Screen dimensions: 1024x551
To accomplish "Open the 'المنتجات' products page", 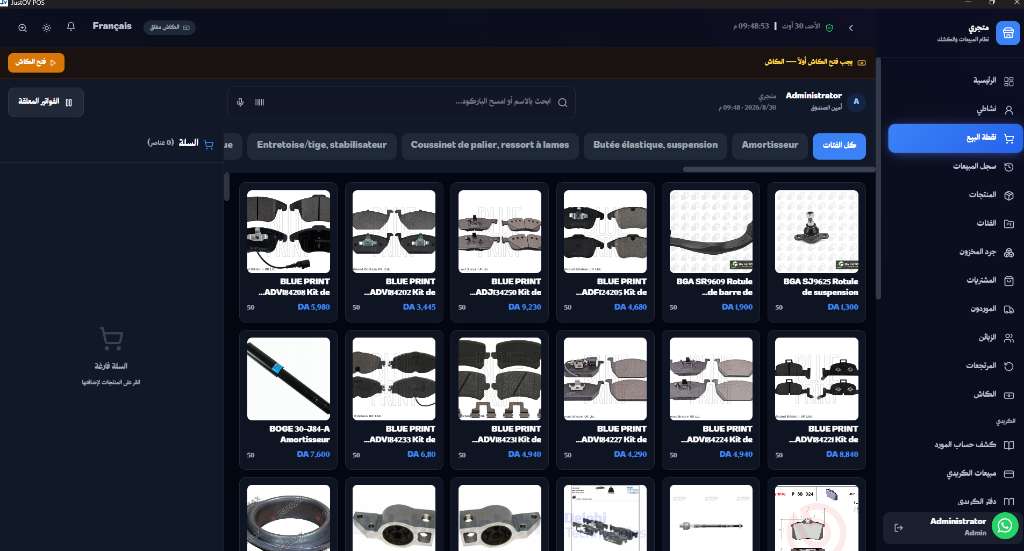I will click(x=953, y=195).
